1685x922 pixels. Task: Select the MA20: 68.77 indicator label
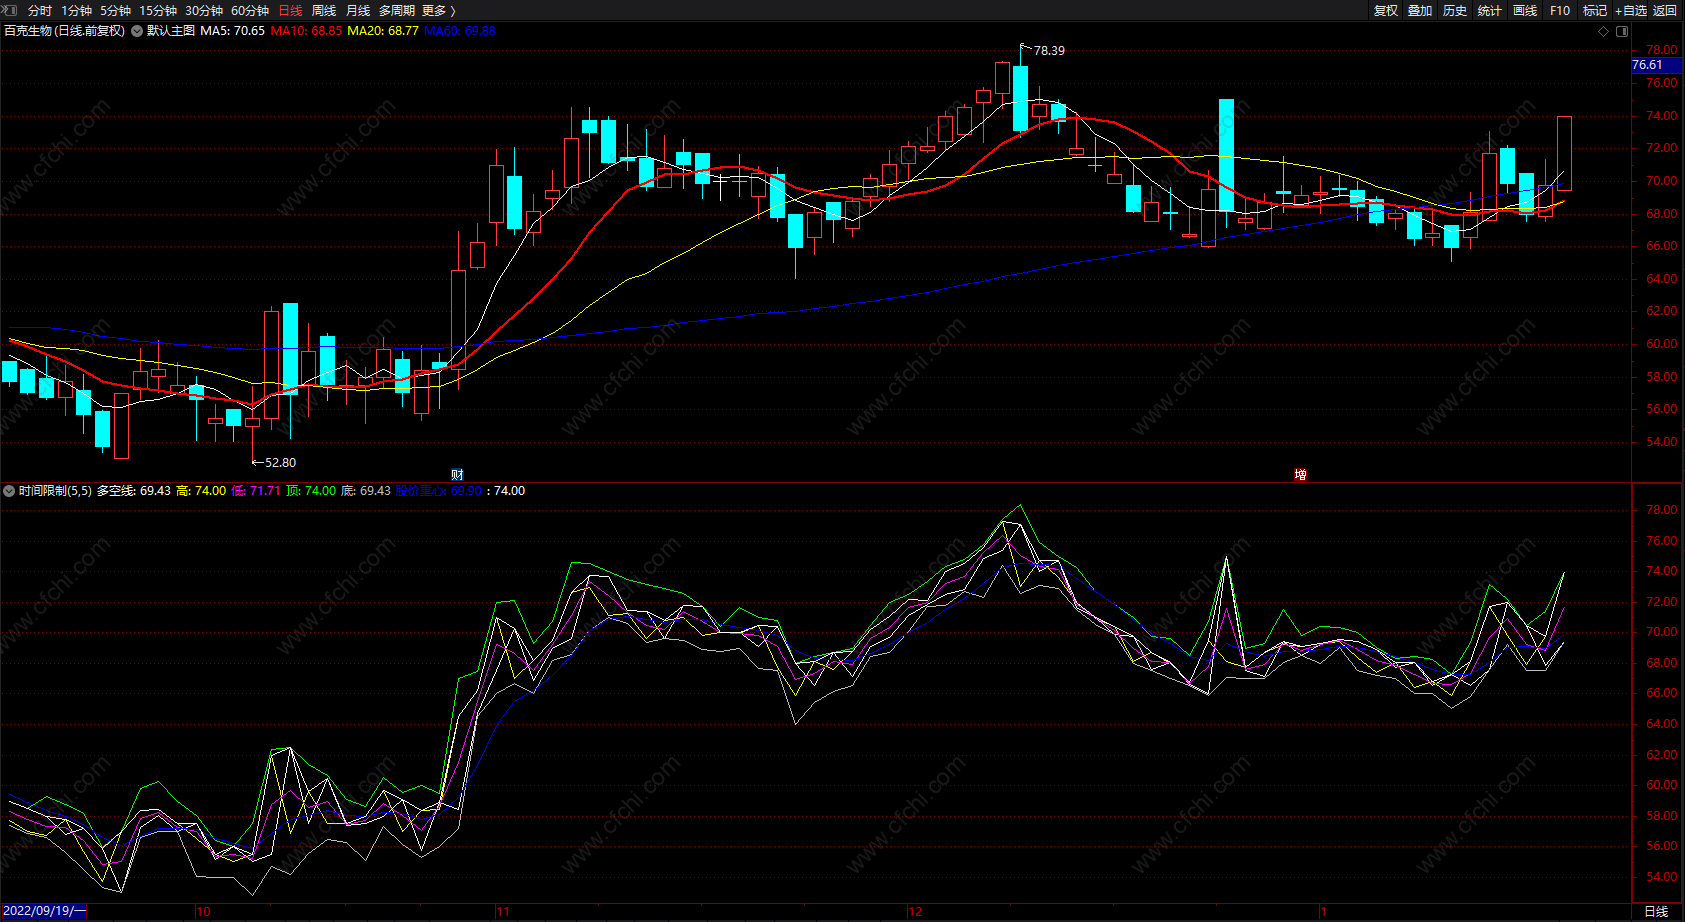point(383,31)
